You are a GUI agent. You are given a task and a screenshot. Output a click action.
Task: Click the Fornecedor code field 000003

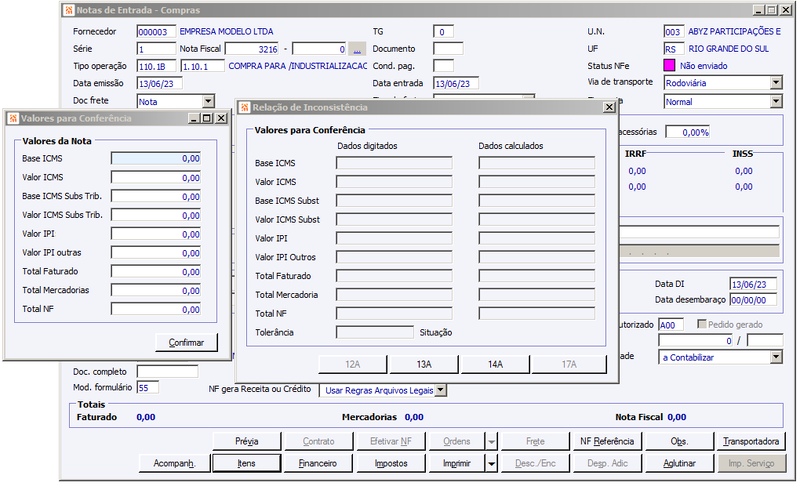tap(156, 32)
